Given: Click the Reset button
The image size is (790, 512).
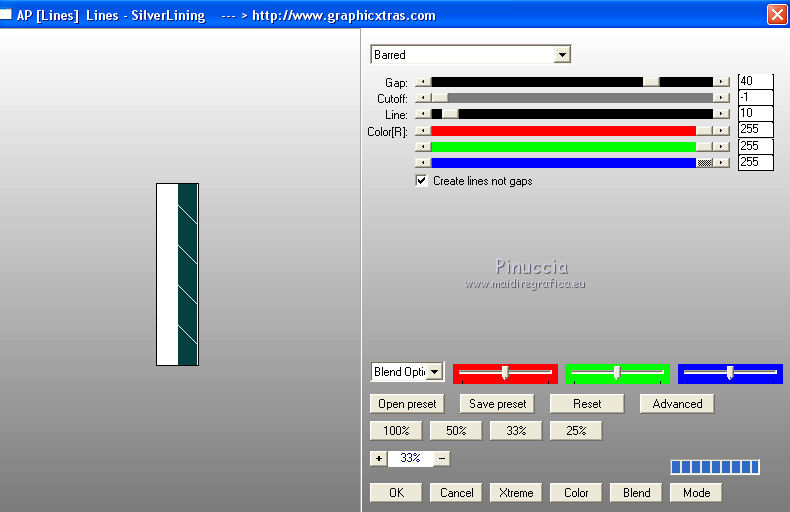Looking at the screenshot, I should point(587,404).
